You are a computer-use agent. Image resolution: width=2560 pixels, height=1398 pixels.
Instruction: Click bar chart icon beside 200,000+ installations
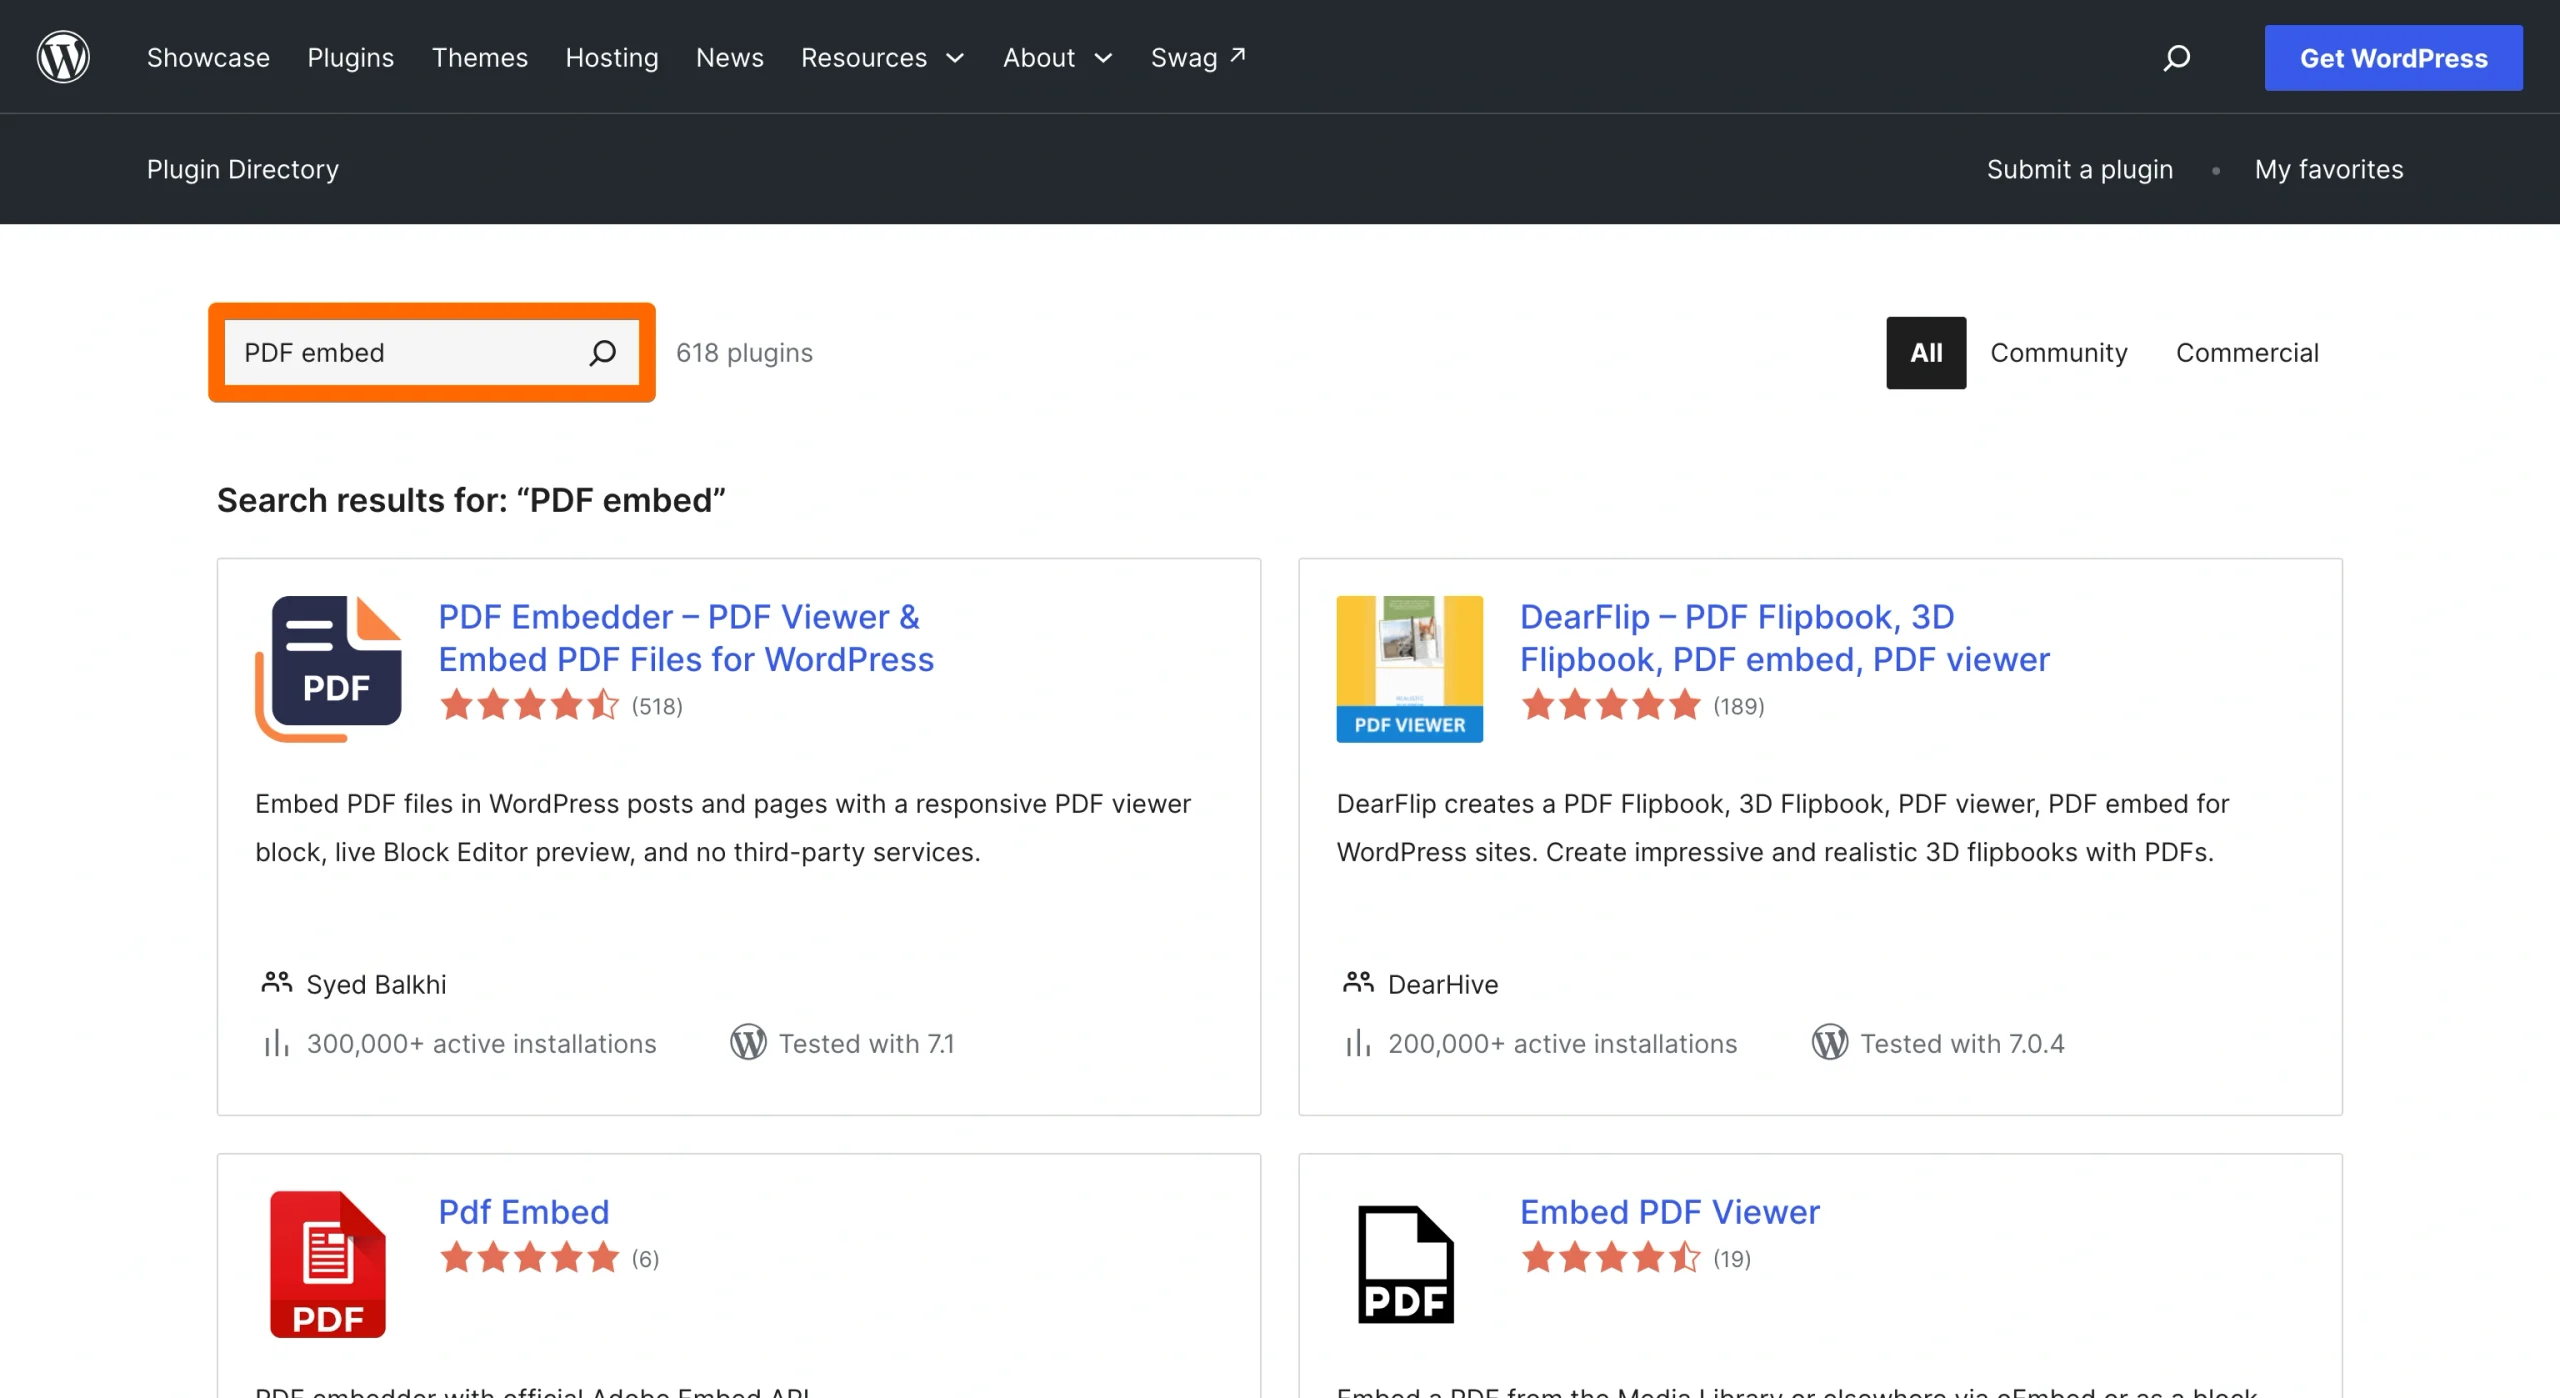click(1357, 1043)
